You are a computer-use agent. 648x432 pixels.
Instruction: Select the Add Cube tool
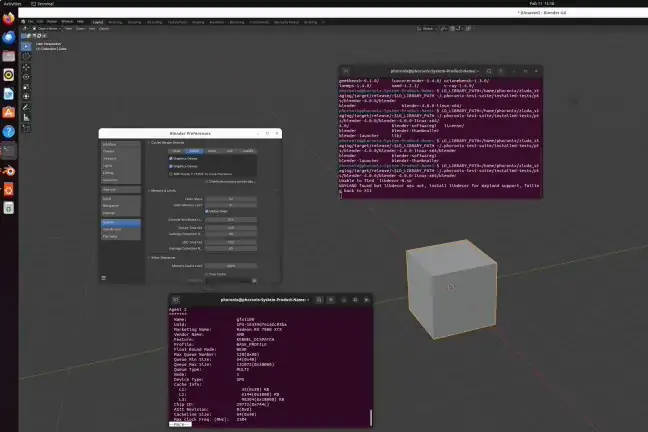(26, 128)
